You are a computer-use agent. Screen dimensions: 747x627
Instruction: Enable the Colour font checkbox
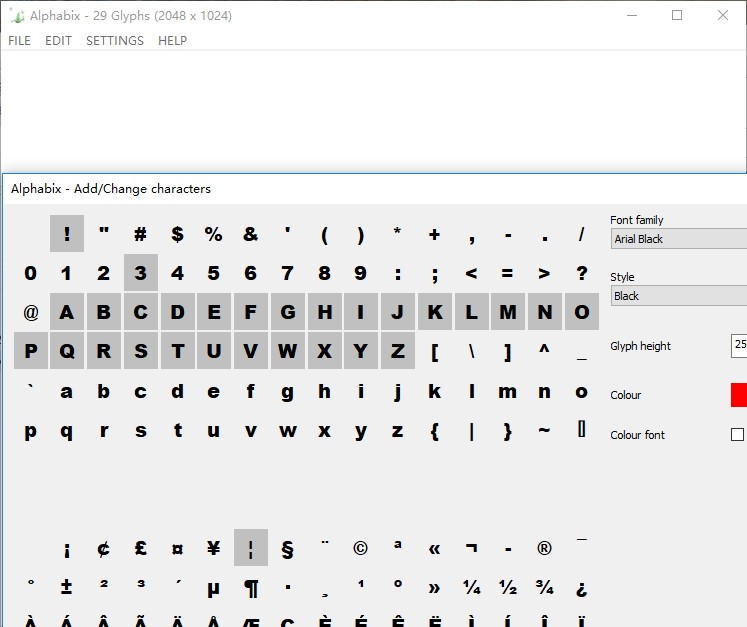point(737,435)
